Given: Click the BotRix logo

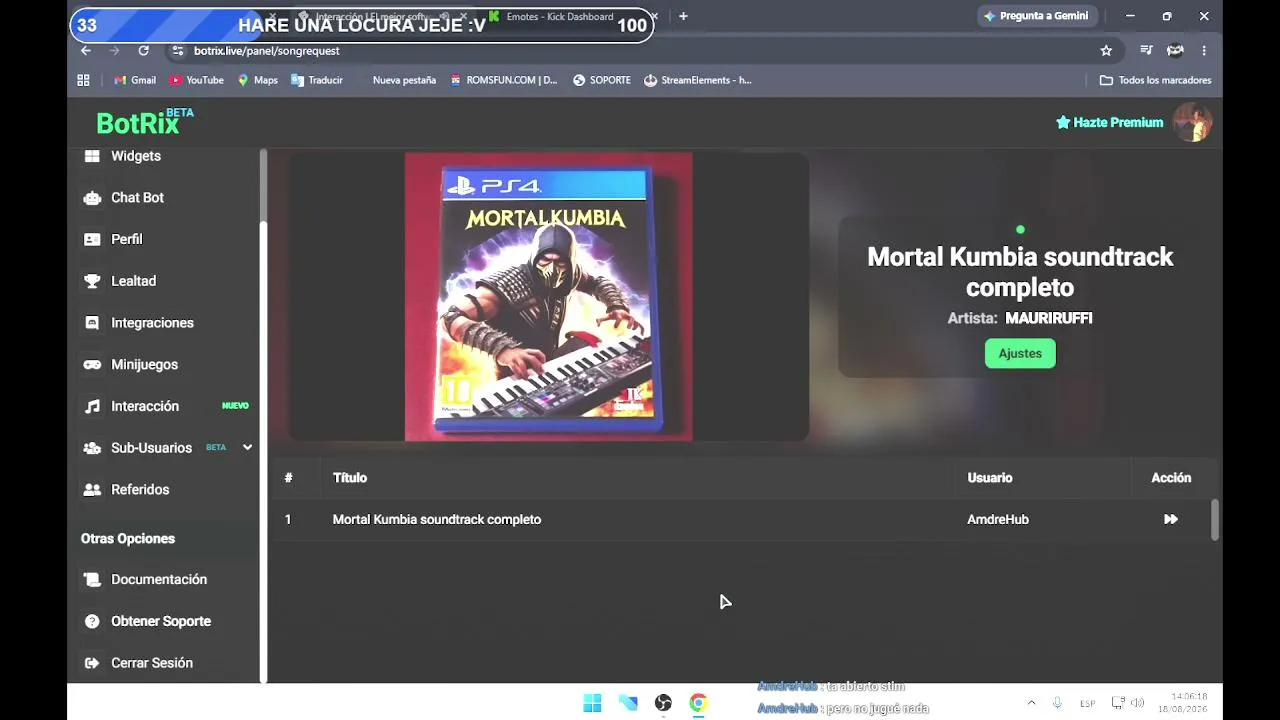Looking at the screenshot, I should point(144,122).
